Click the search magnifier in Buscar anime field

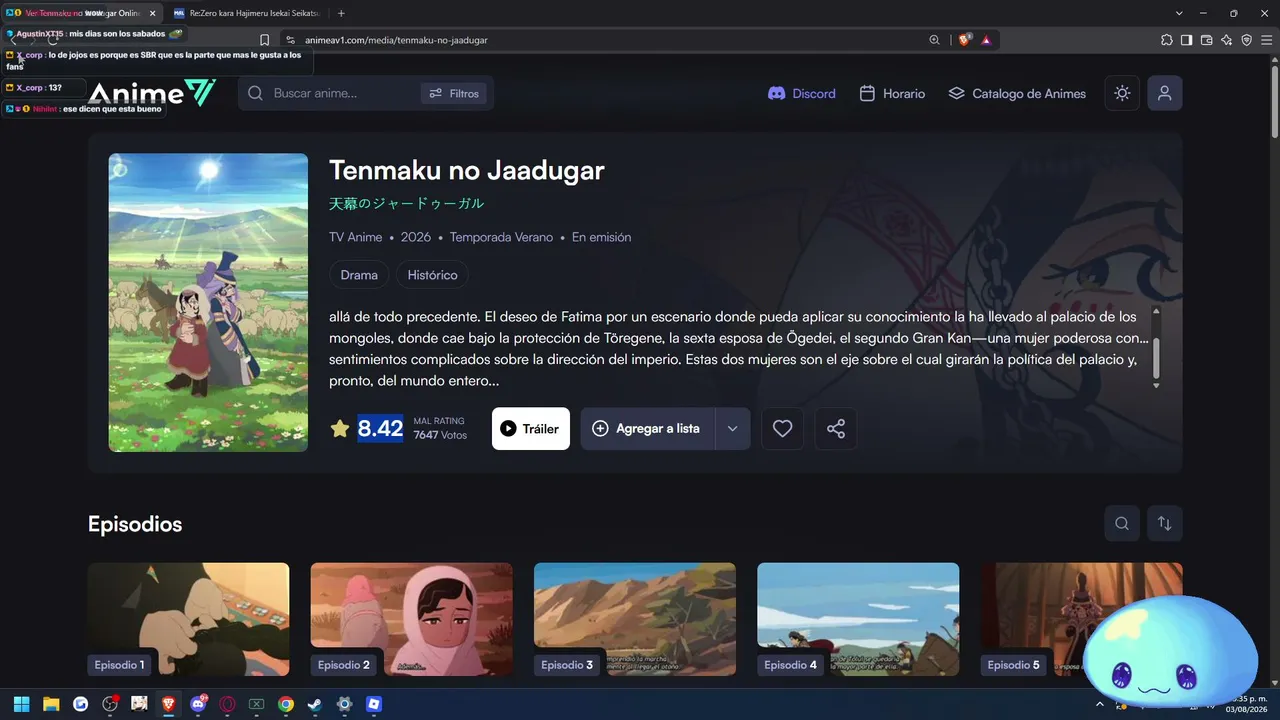click(x=255, y=93)
